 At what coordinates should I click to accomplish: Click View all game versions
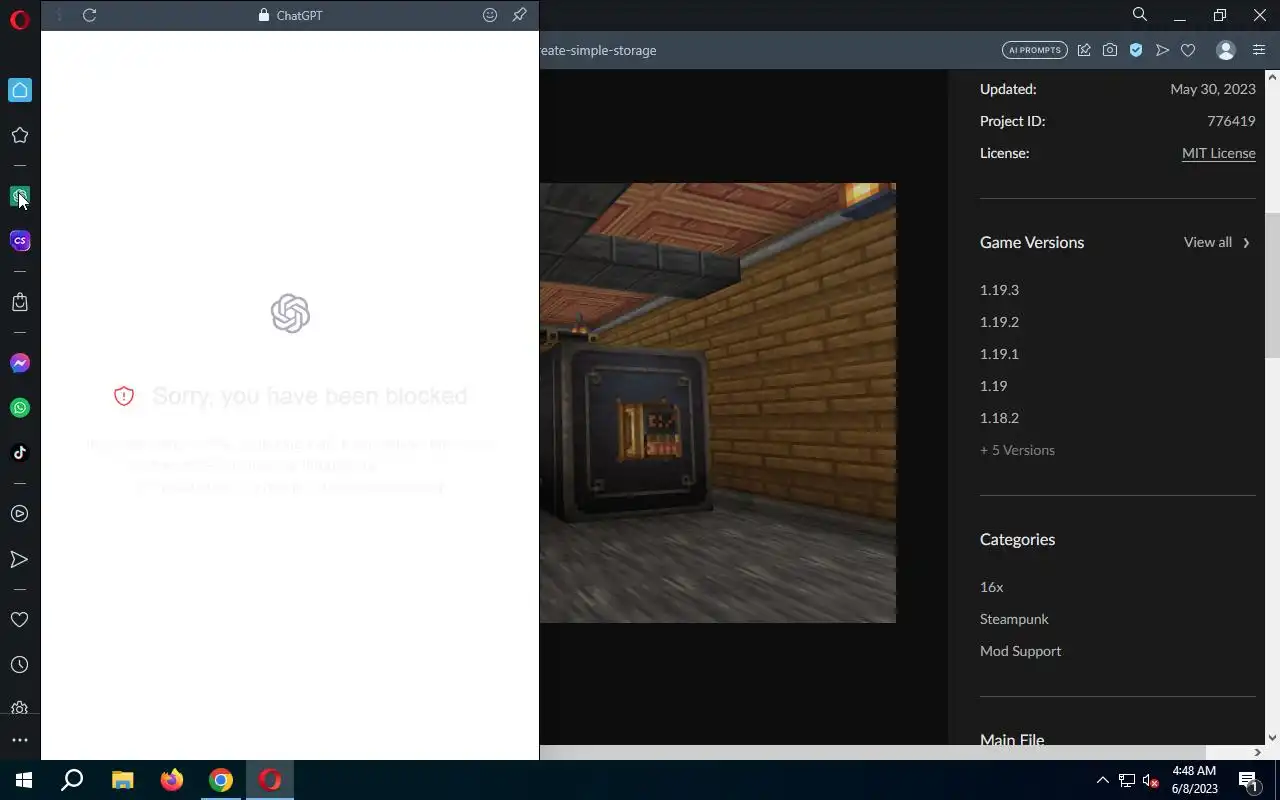pos(1208,242)
